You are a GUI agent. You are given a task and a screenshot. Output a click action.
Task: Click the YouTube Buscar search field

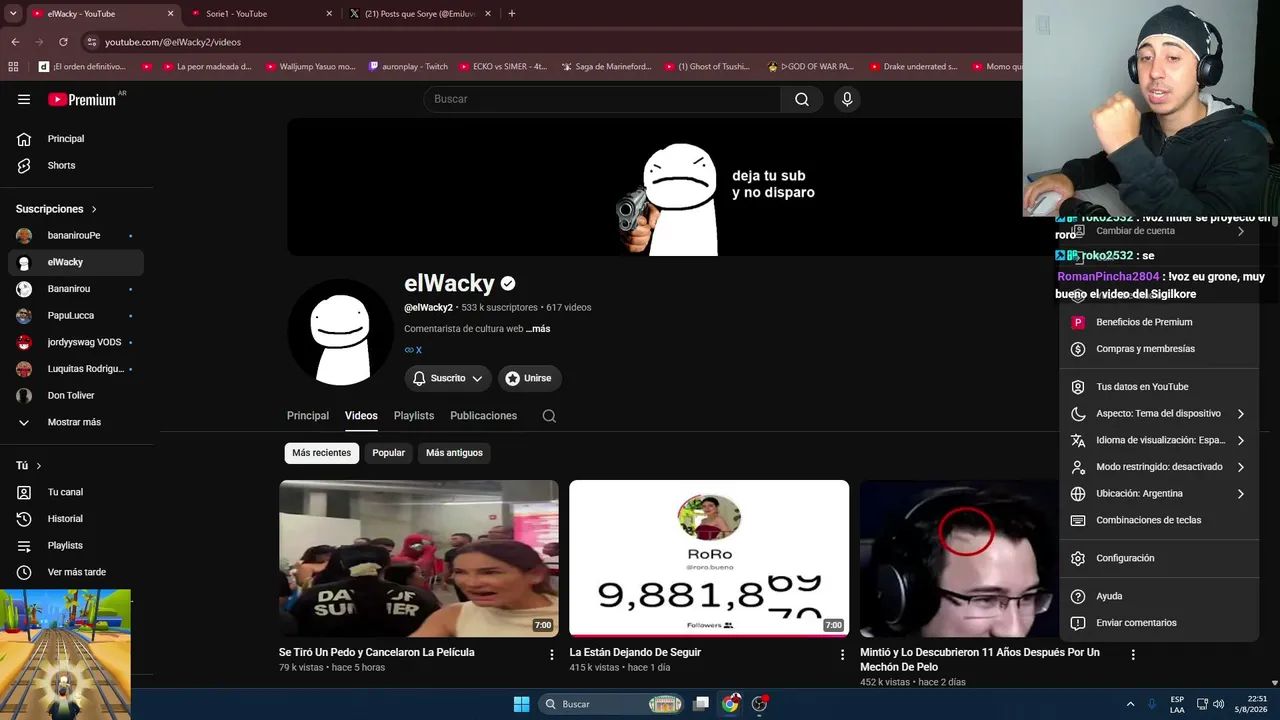coord(602,99)
